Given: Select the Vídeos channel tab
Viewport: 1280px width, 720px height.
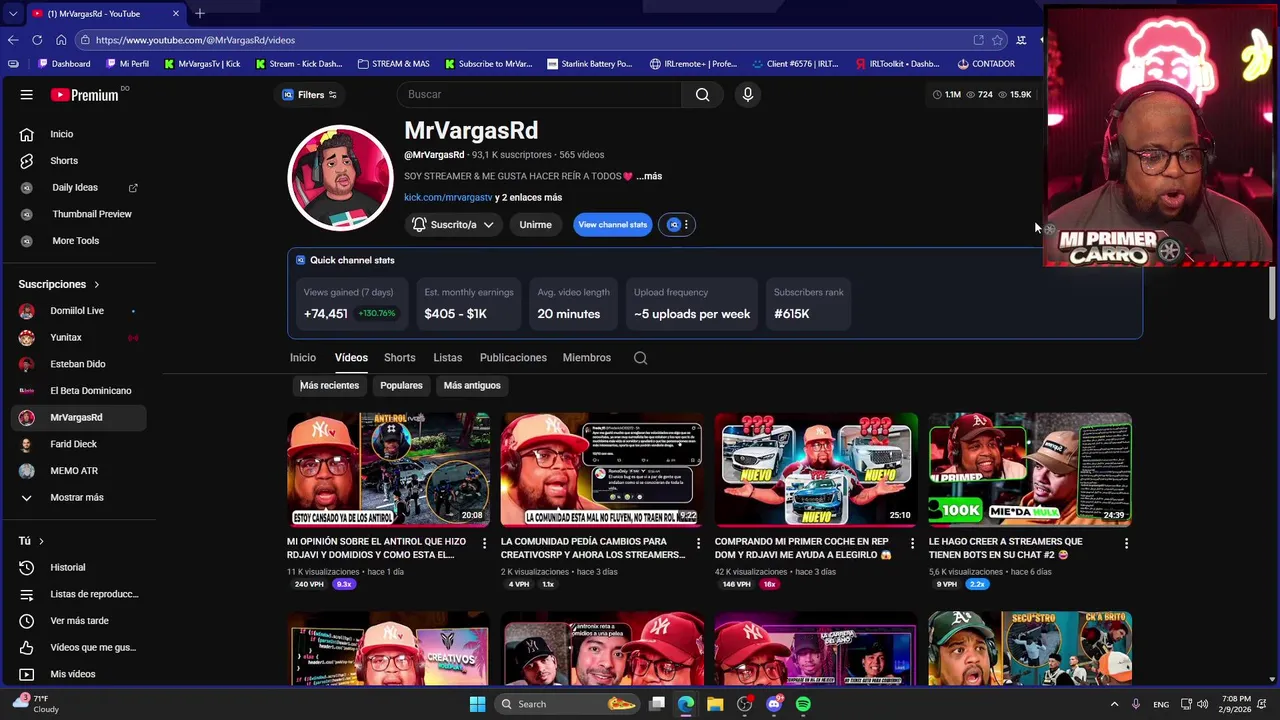Looking at the screenshot, I should [351, 358].
